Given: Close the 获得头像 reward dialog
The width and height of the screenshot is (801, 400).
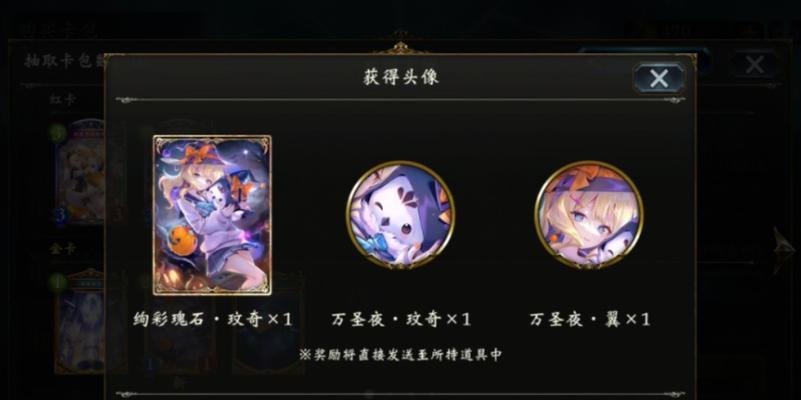Looking at the screenshot, I should pos(659,79).
